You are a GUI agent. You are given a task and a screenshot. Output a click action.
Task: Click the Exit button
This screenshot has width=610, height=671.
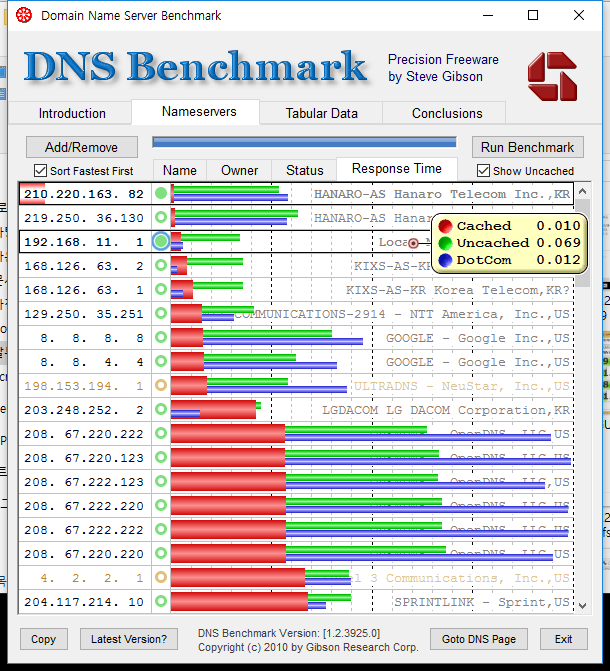(x=563, y=639)
